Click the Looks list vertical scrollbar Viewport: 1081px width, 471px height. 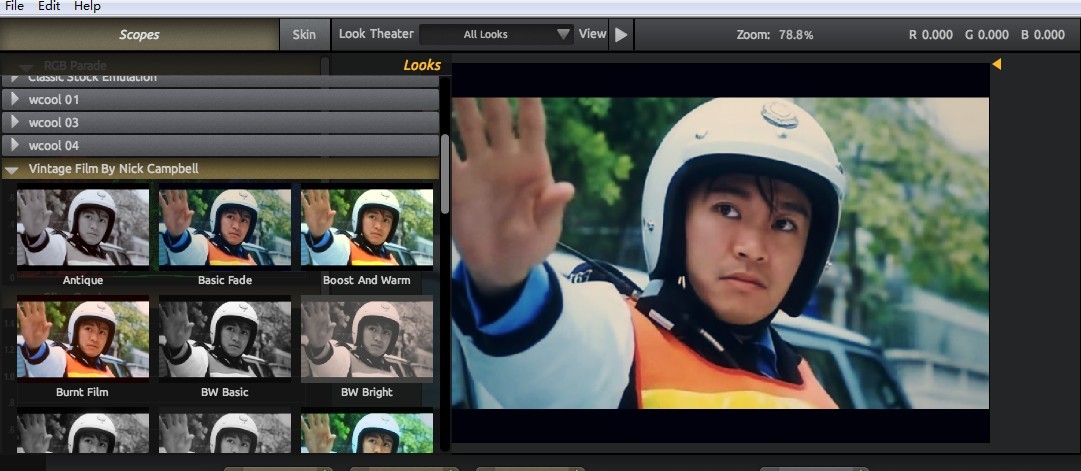(445, 174)
